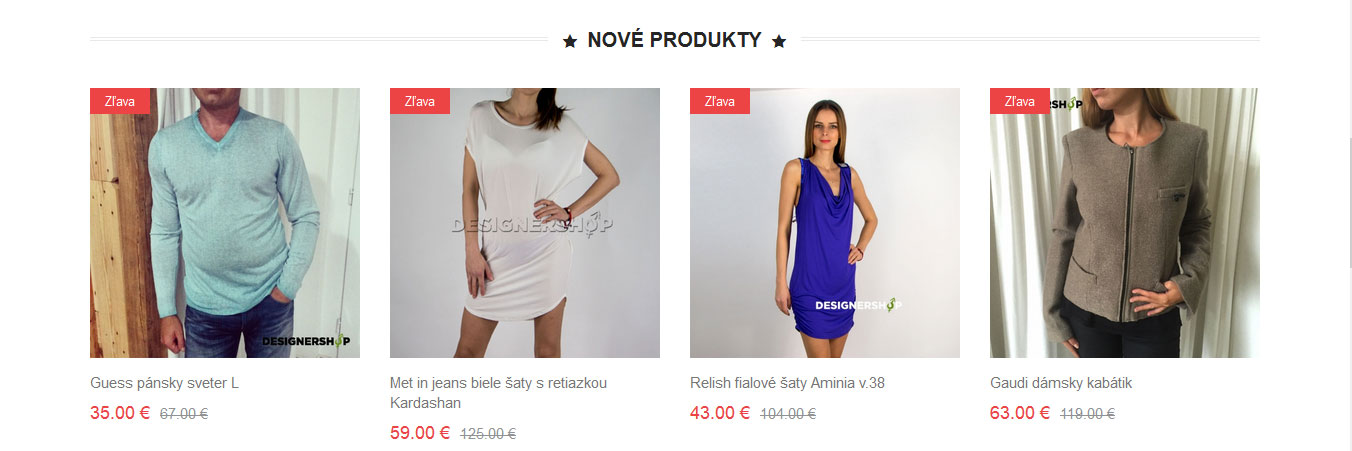Open the Gaudi brown jacket photo

(1125, 223)
